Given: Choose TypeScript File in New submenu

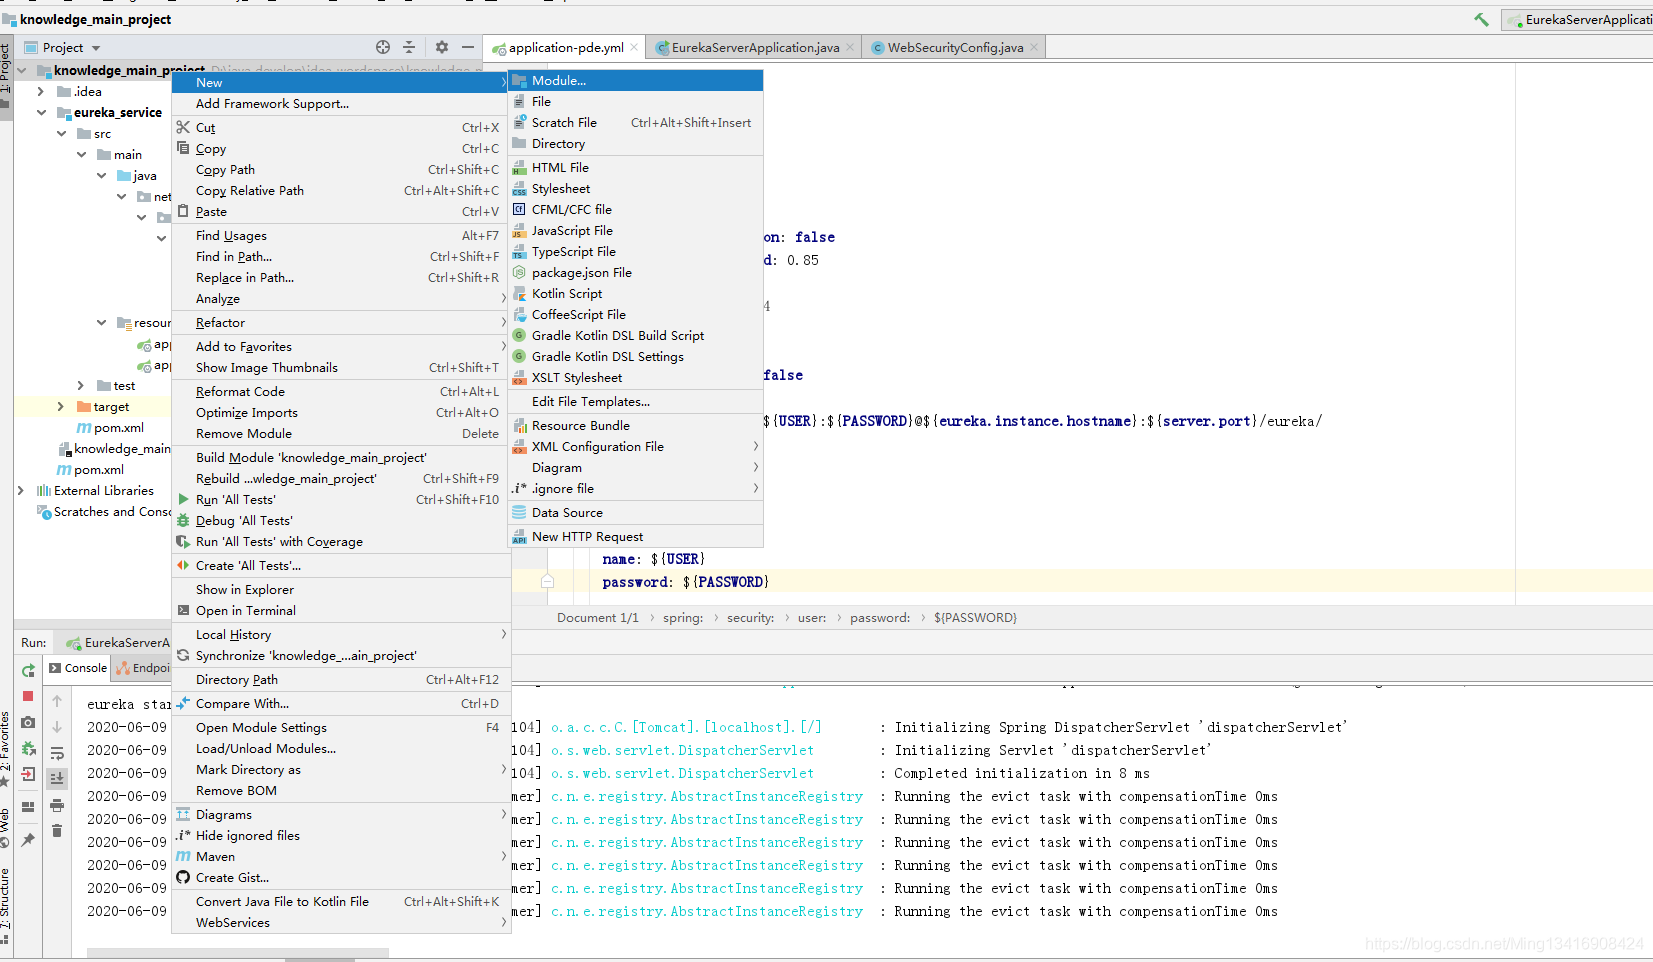Looking at the screenshot, I should coord(636,252).
